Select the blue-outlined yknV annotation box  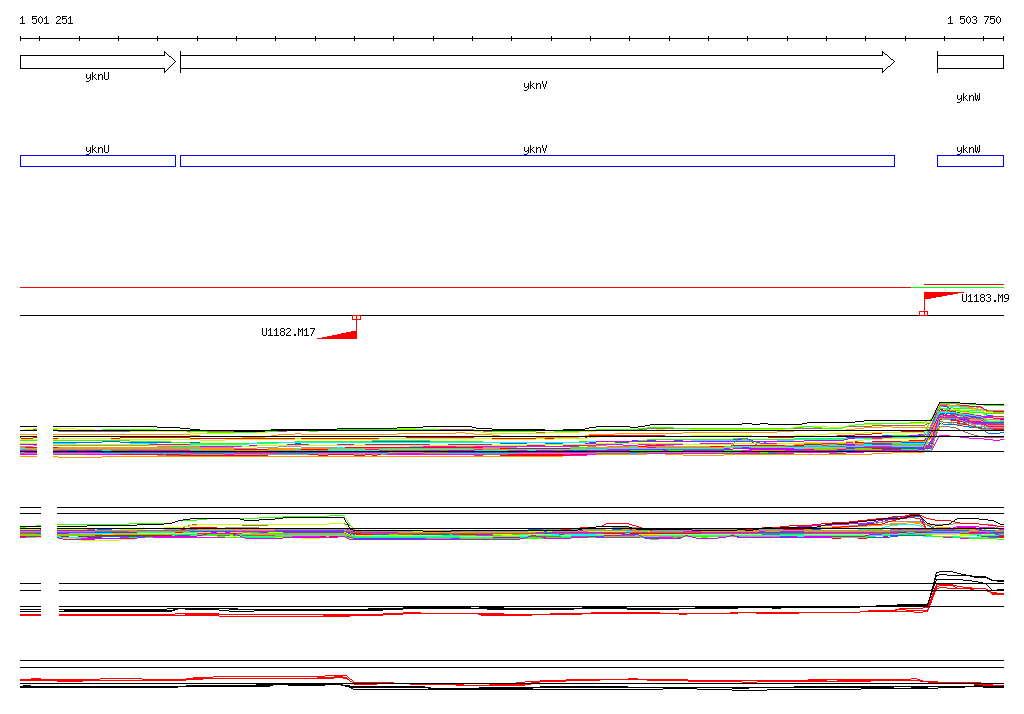(536, 161)
